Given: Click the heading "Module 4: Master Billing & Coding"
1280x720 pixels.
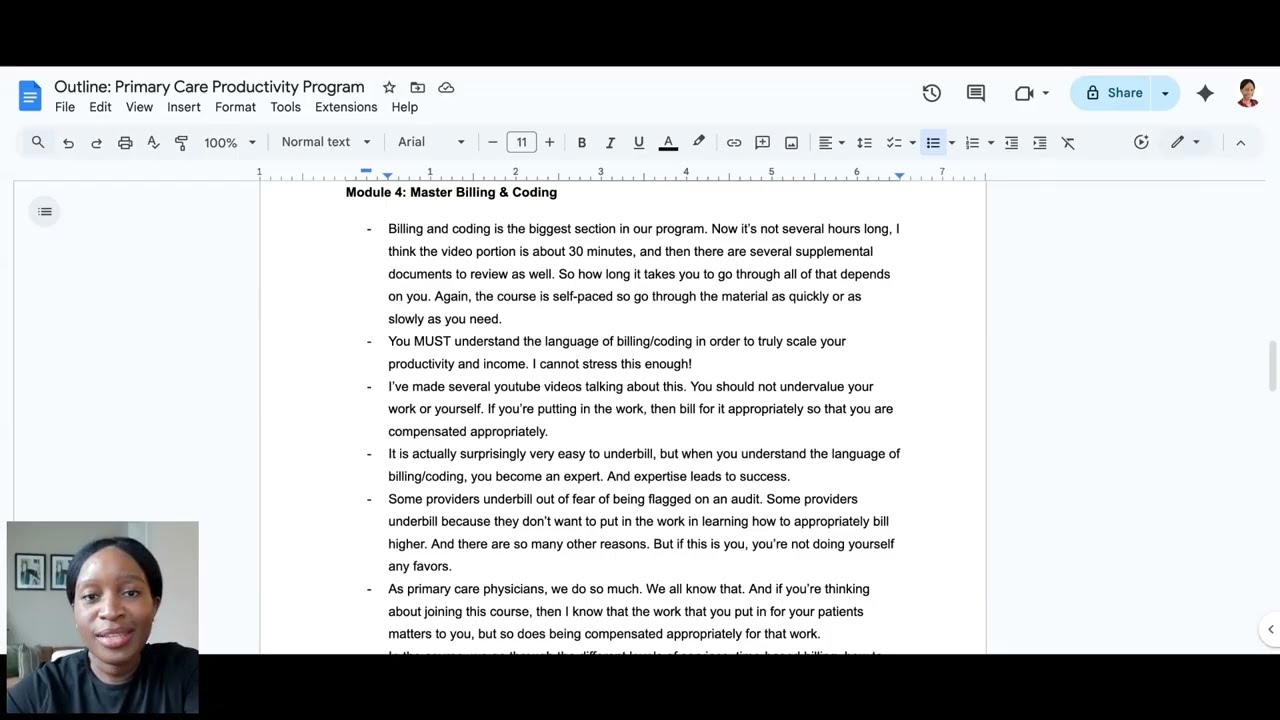Looking at the screenshot, I should point(451,192).
